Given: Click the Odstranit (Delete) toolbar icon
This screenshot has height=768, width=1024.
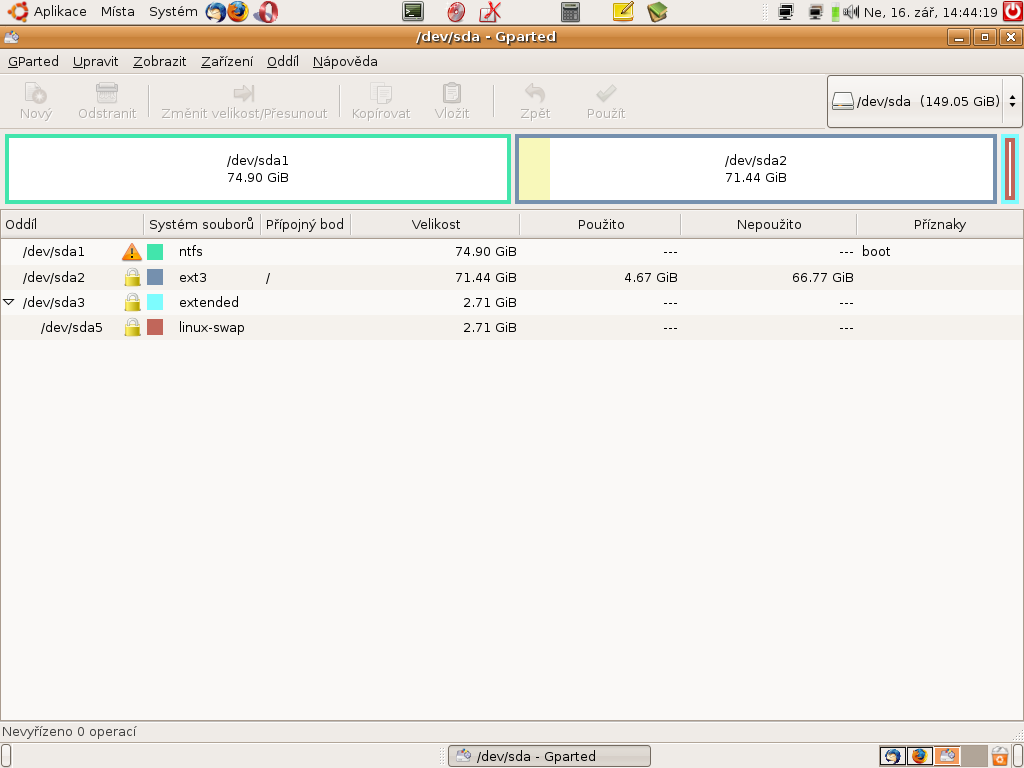Looking at the screenshot, I should coord(107,94).
